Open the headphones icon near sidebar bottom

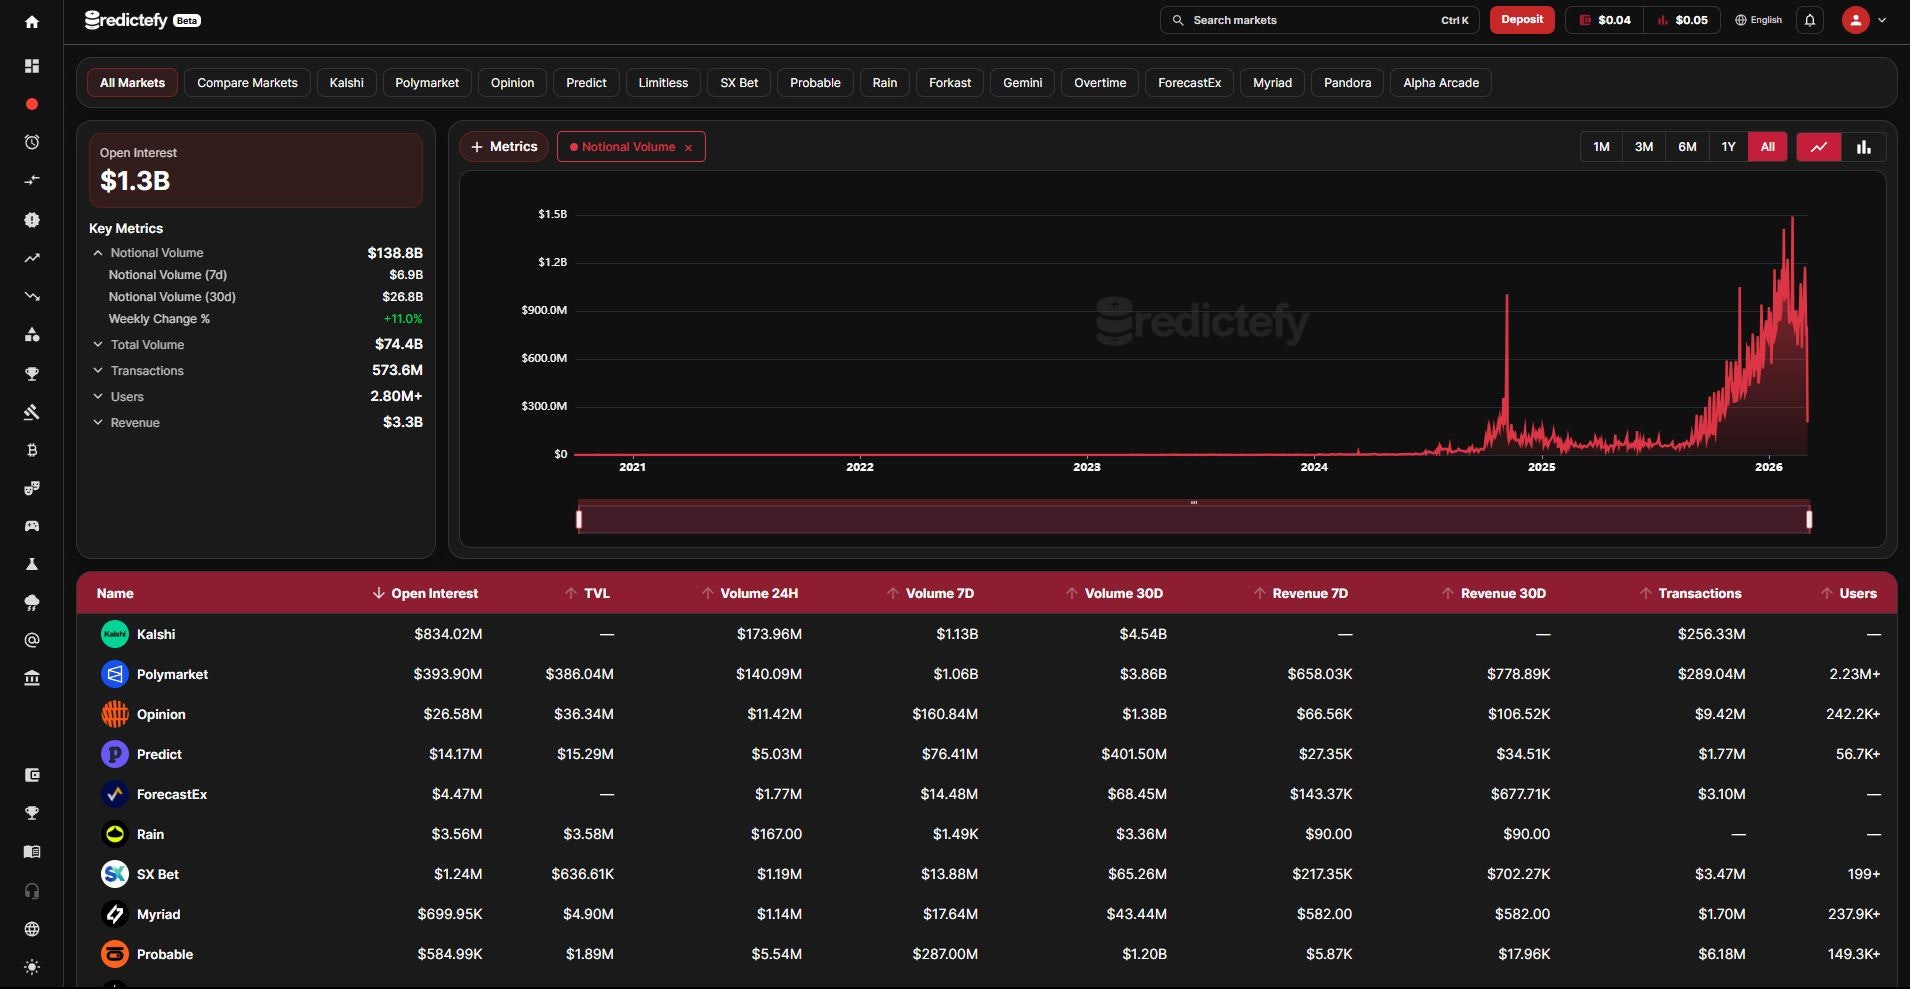click(32, 891)
